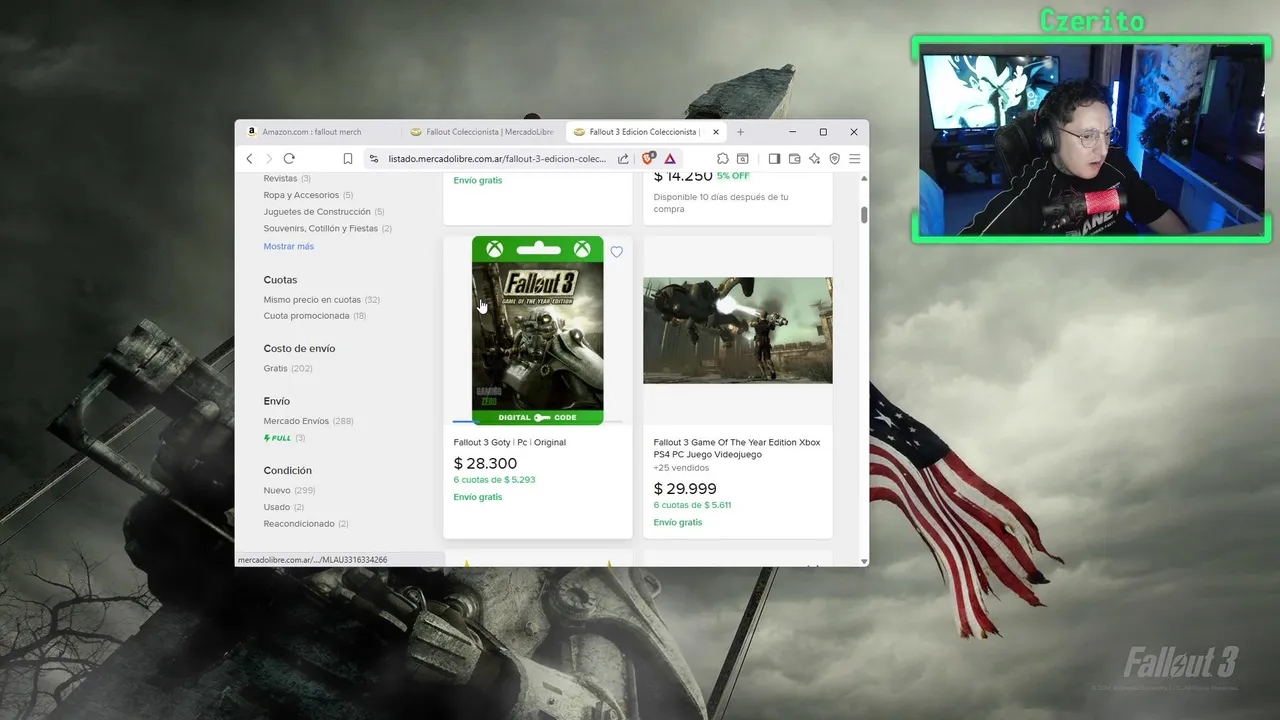Go back to the previous page
The width and height of the screenshot is (1280, 720).
tap(250, 158)
